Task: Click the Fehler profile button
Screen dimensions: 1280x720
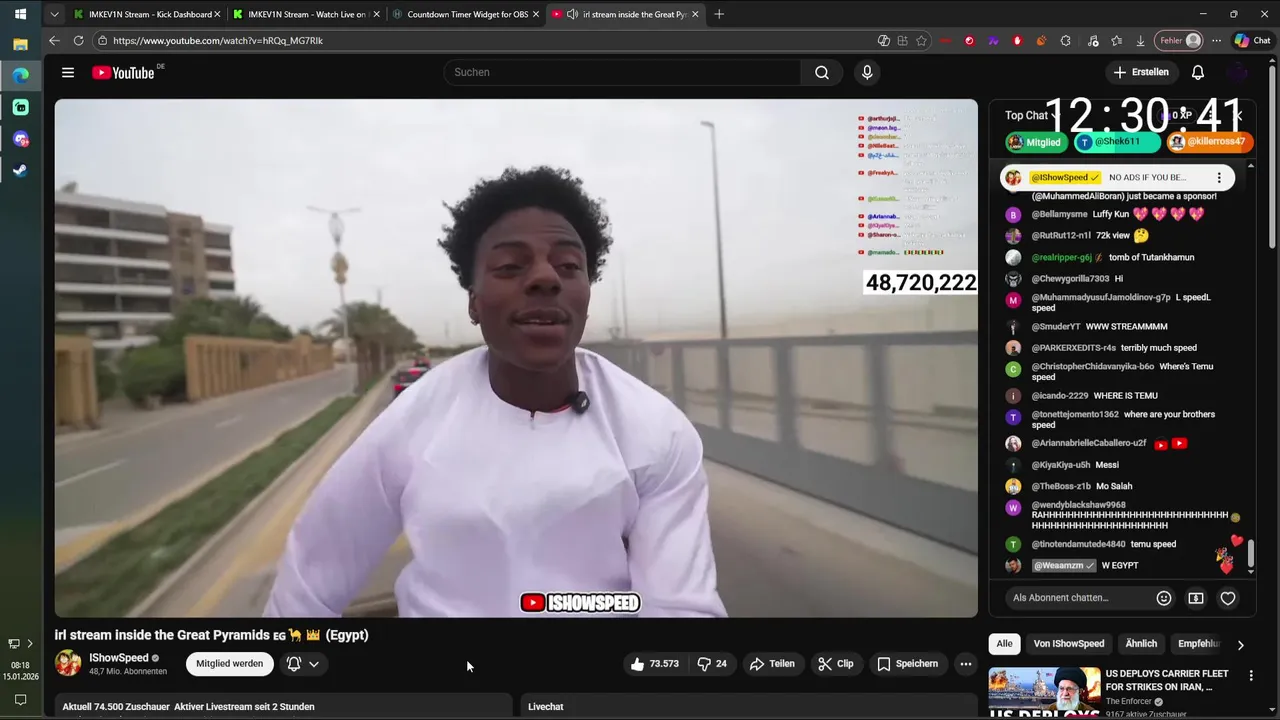Action: coord(1179,41)
